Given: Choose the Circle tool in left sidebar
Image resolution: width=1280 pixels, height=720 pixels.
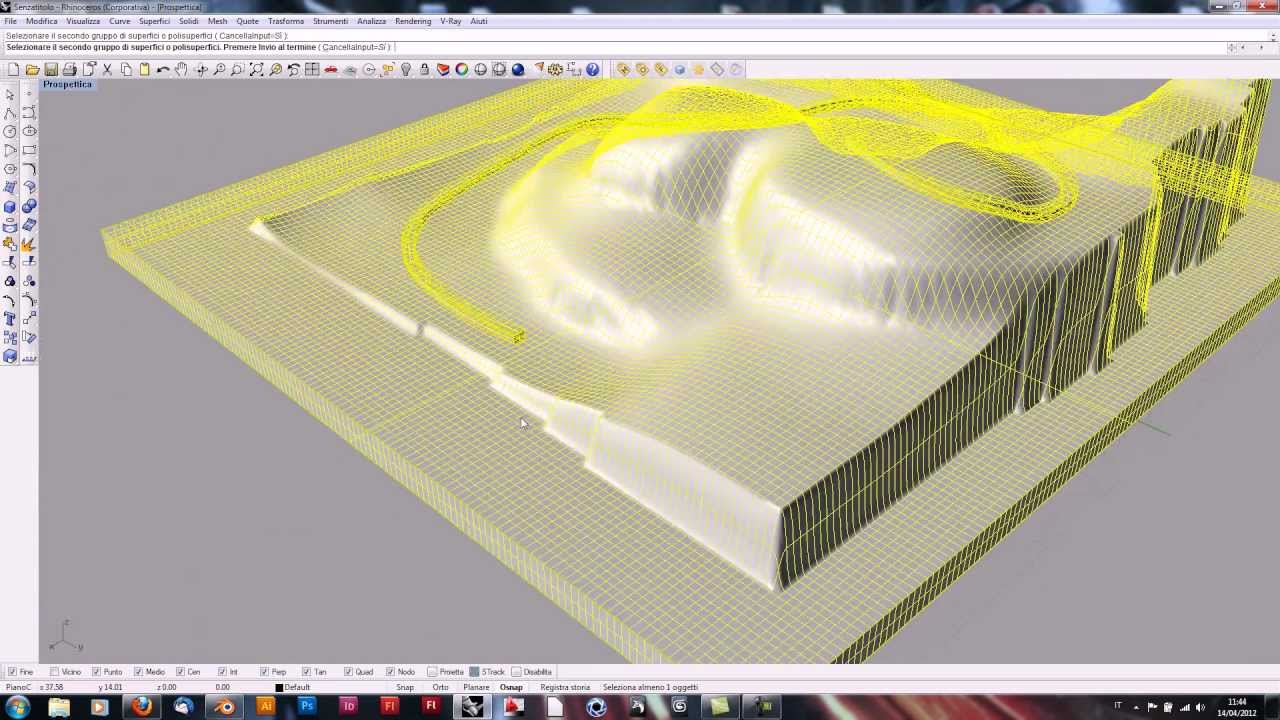Looking at the screenshot, I should 10,131.
